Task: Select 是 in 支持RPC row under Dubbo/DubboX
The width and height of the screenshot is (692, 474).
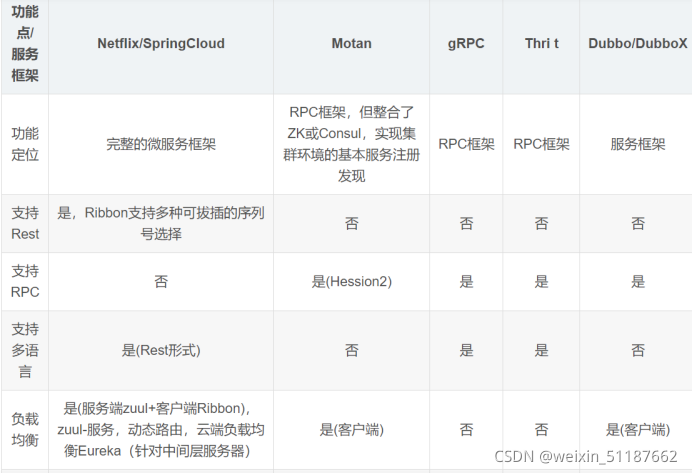Action: click(x=638, y=282)
